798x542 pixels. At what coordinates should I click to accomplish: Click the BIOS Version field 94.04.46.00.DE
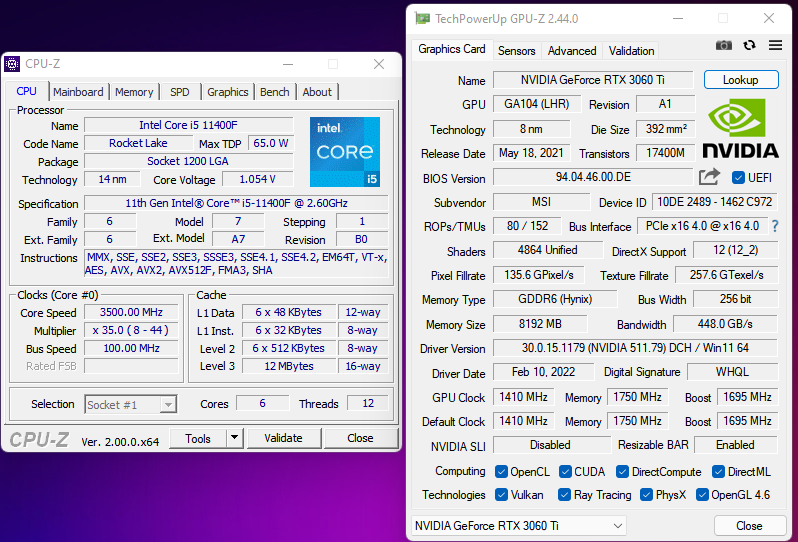click(593, 177)
